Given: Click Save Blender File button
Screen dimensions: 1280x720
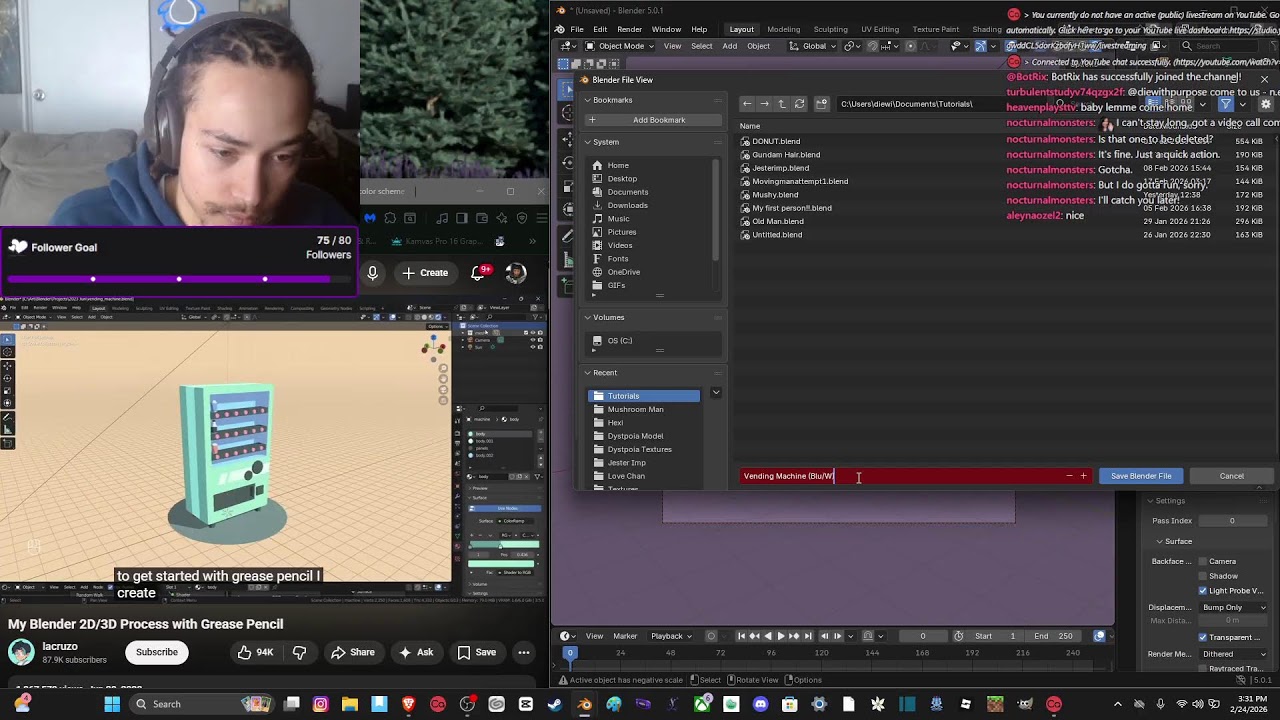Looking at the screenshot, I should tap(1141, 476).
